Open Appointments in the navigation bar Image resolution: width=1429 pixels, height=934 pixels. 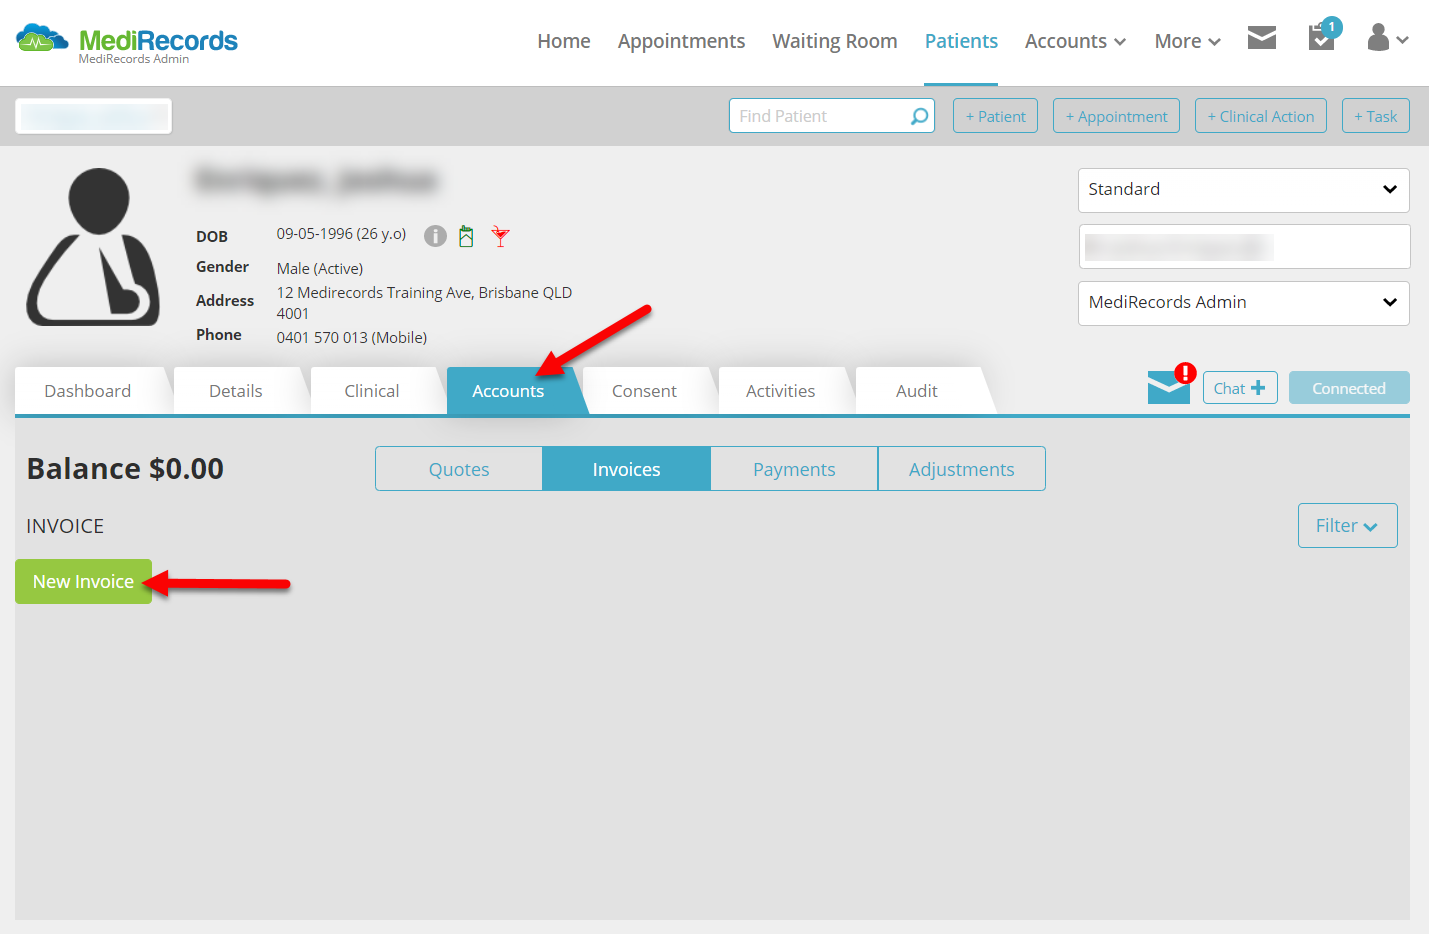click(681, 41)
